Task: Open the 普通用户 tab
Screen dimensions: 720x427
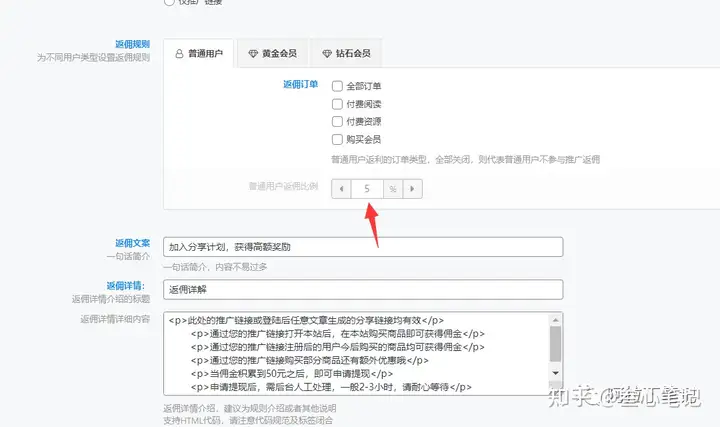Action: (198, 53)
